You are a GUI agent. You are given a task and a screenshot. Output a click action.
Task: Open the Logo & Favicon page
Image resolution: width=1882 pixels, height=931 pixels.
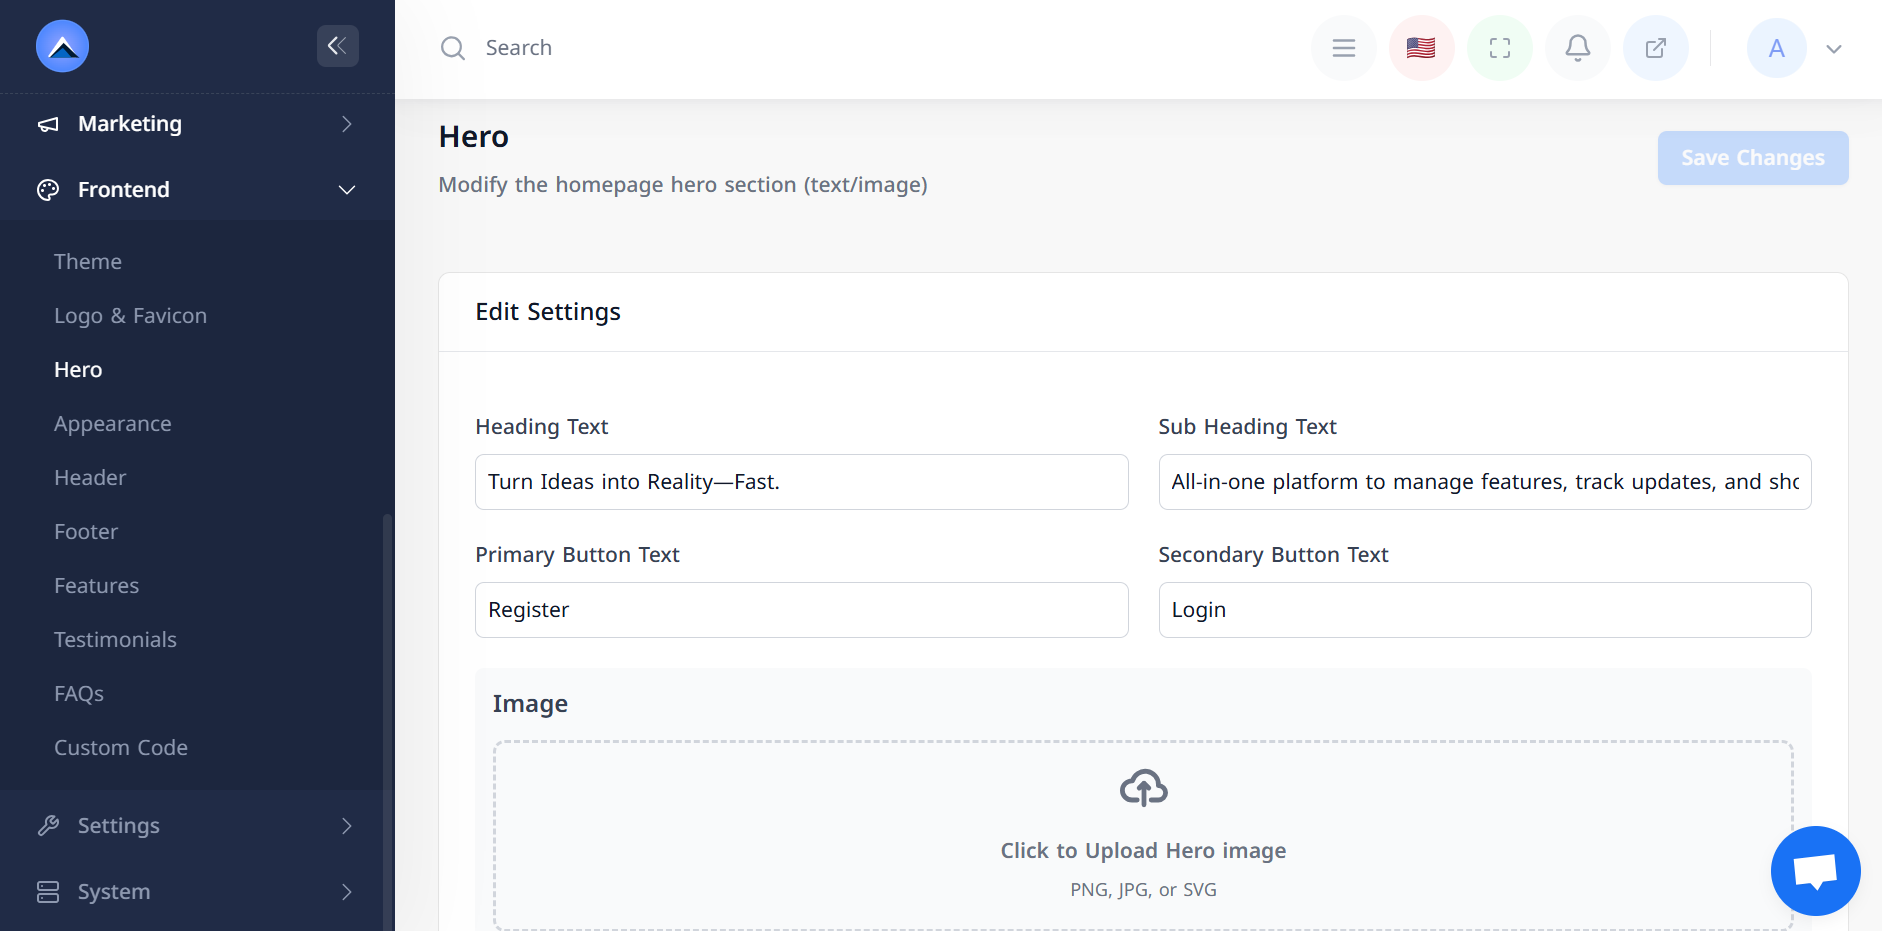(x=130, y=316)
